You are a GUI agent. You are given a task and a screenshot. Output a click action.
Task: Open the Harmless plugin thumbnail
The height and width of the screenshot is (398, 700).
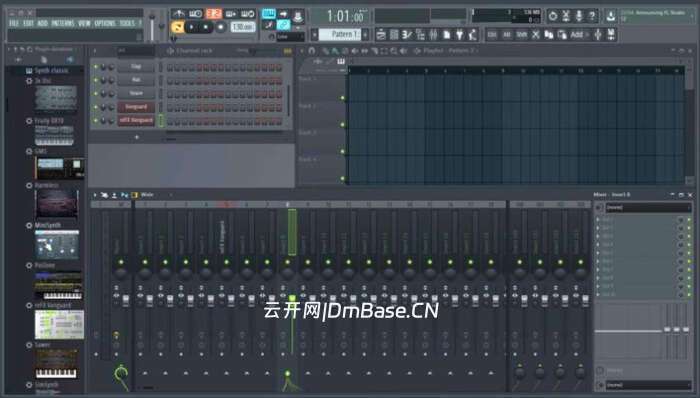tap(57, 204)
